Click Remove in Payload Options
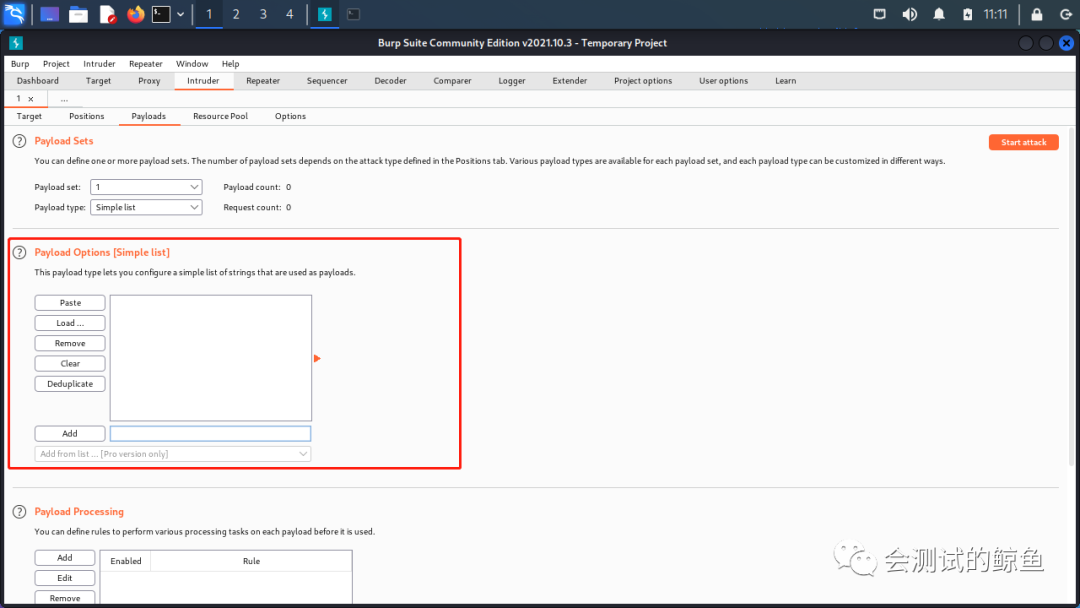 (70, 343)
